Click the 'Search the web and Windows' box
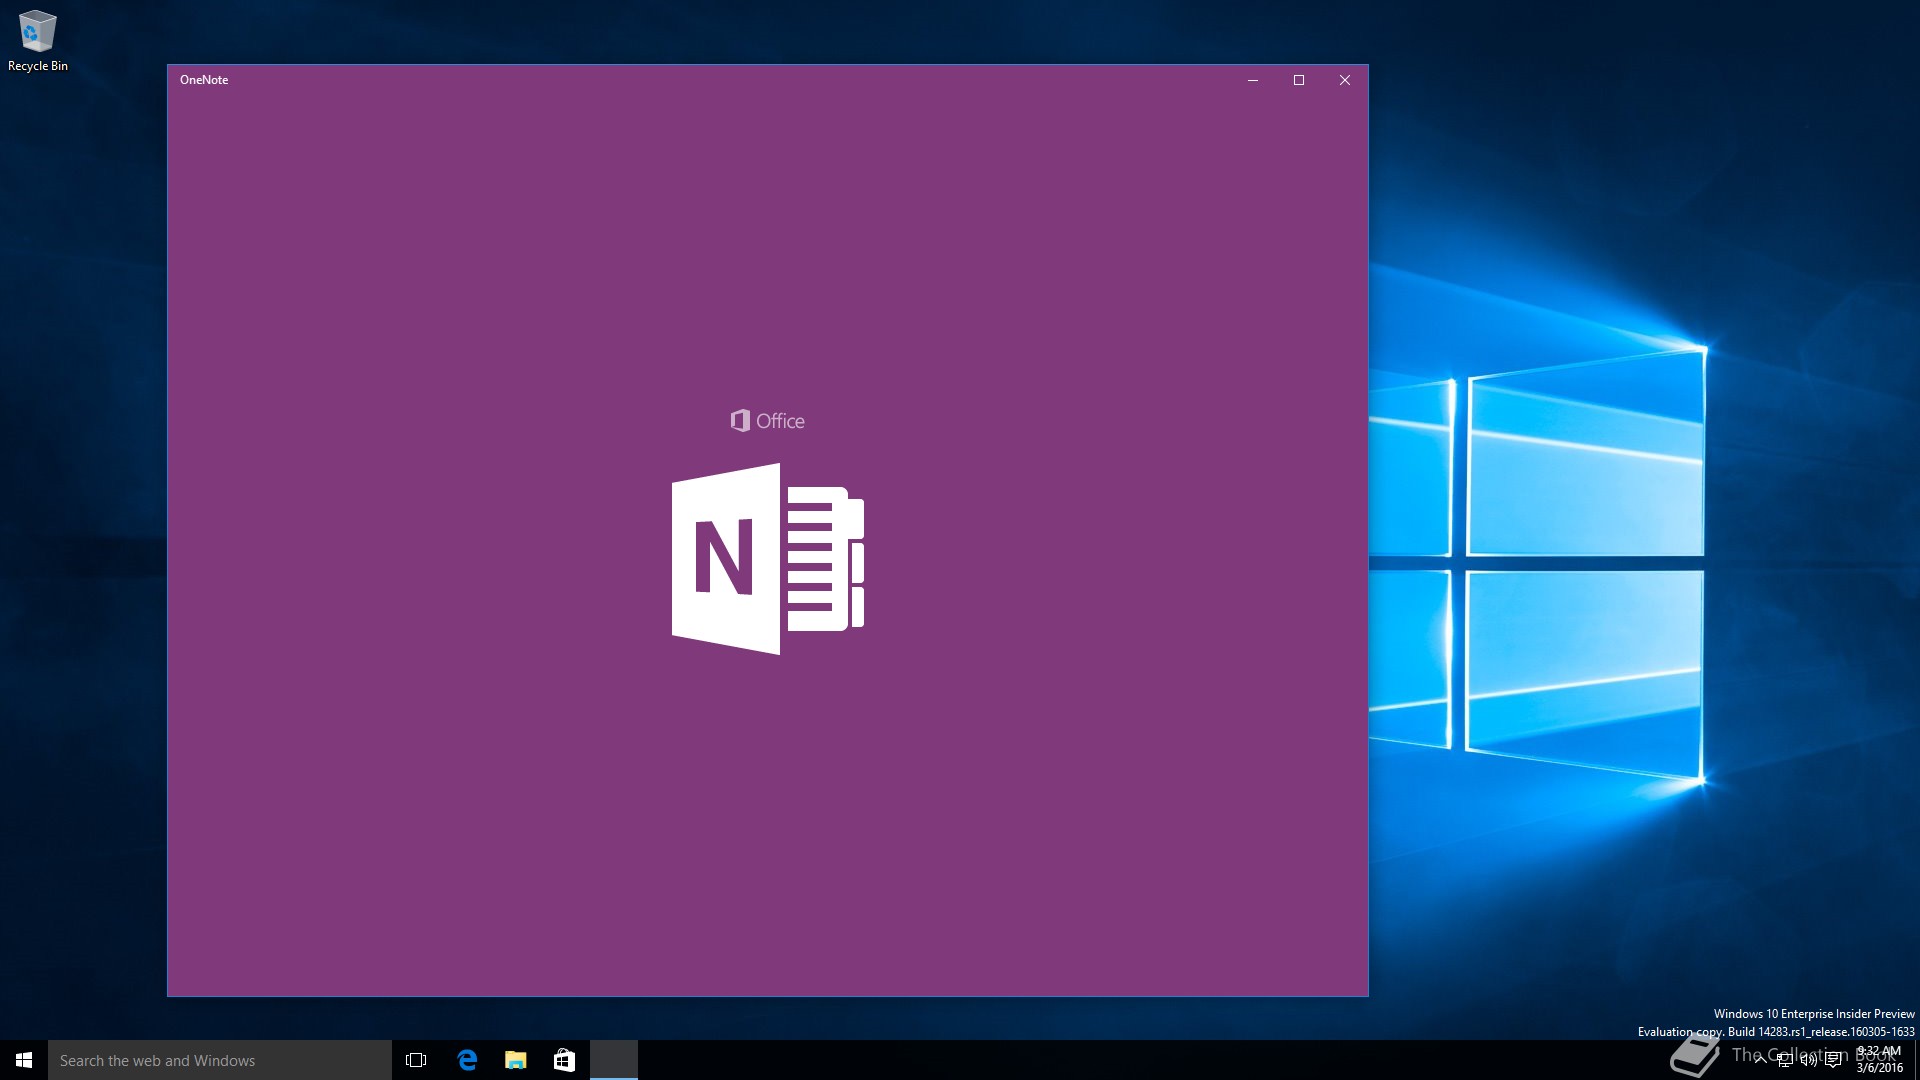The image size is (1920, 1080). [220, 1060]
